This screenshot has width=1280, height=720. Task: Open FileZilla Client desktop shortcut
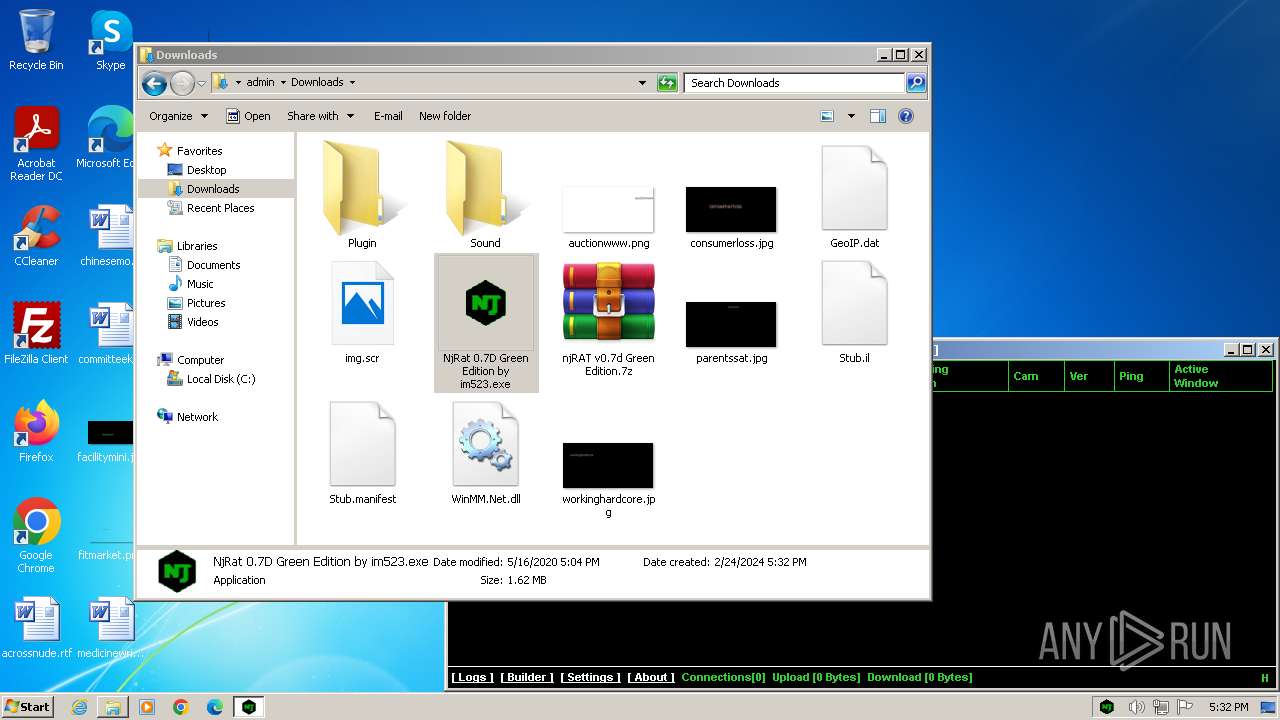36,333
